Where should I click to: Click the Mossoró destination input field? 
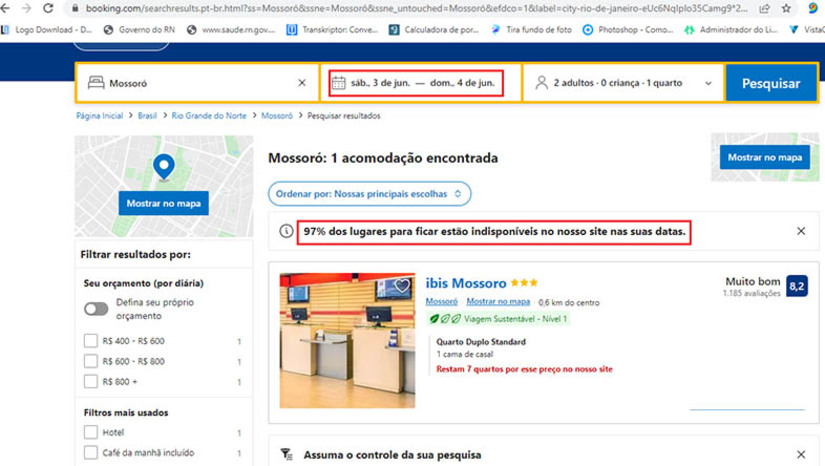click(x=198, y=83)
